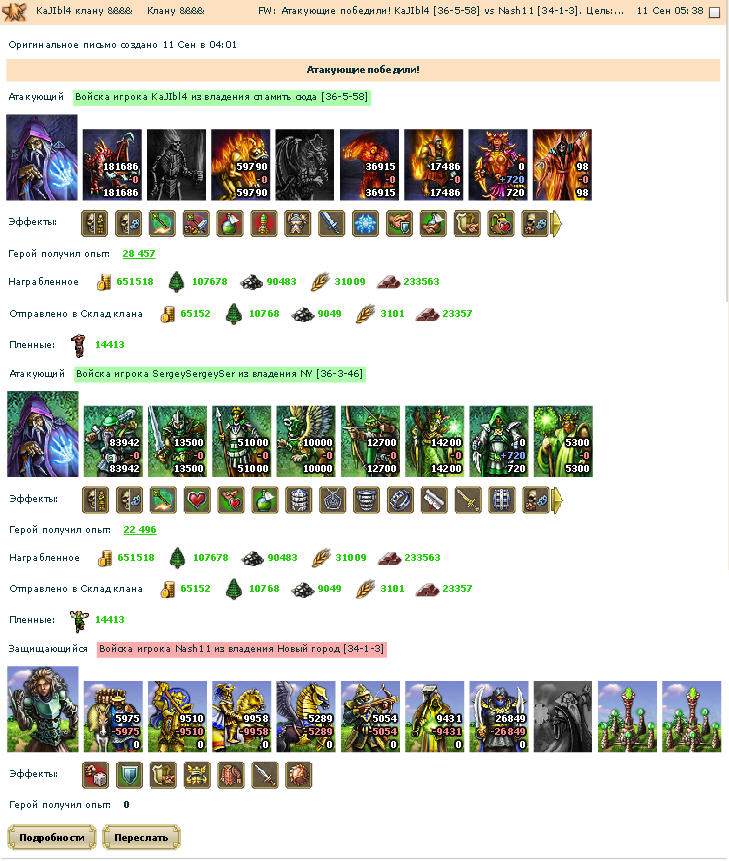The image size is (729, 861).
Task: Select the dice and fist effect icon
Action: (96, 775)
